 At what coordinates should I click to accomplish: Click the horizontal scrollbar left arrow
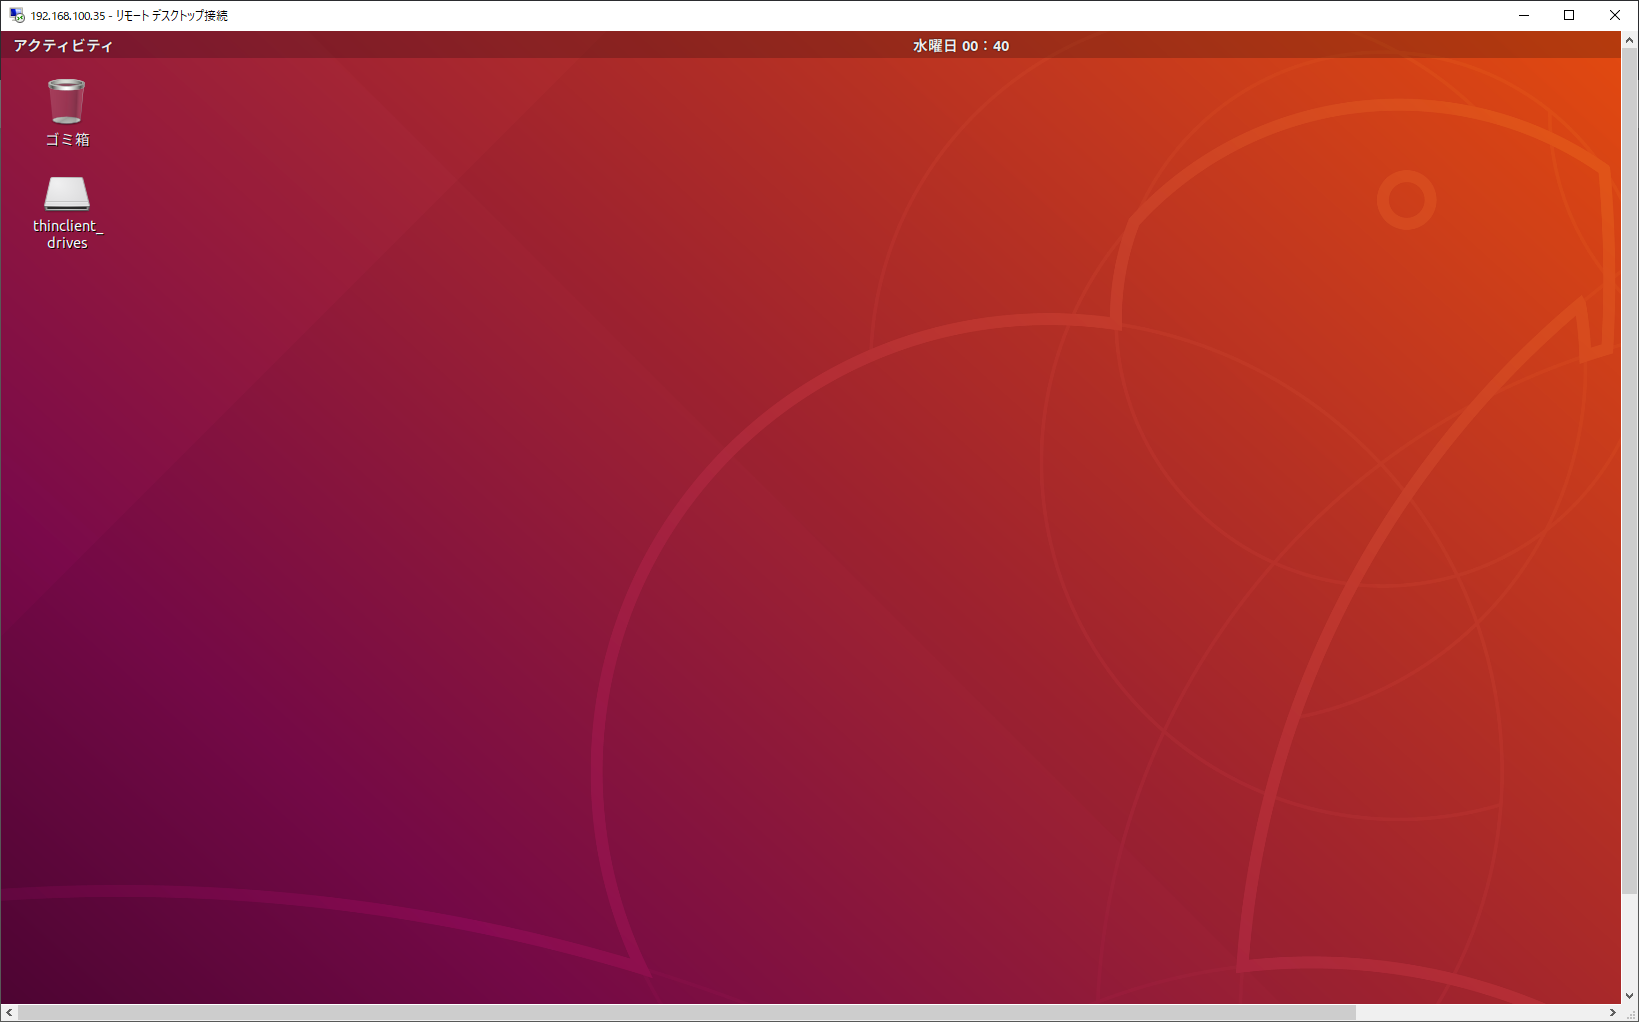point(9,1013)
